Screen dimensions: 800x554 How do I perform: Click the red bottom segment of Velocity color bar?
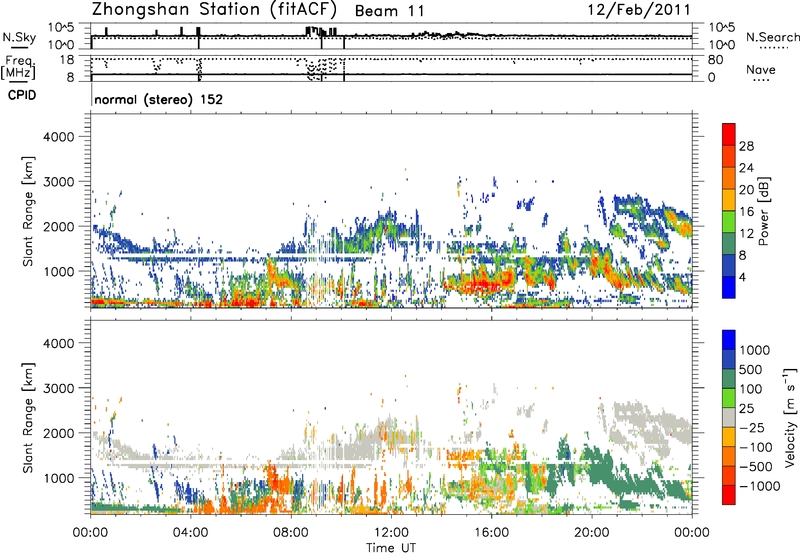729,495
